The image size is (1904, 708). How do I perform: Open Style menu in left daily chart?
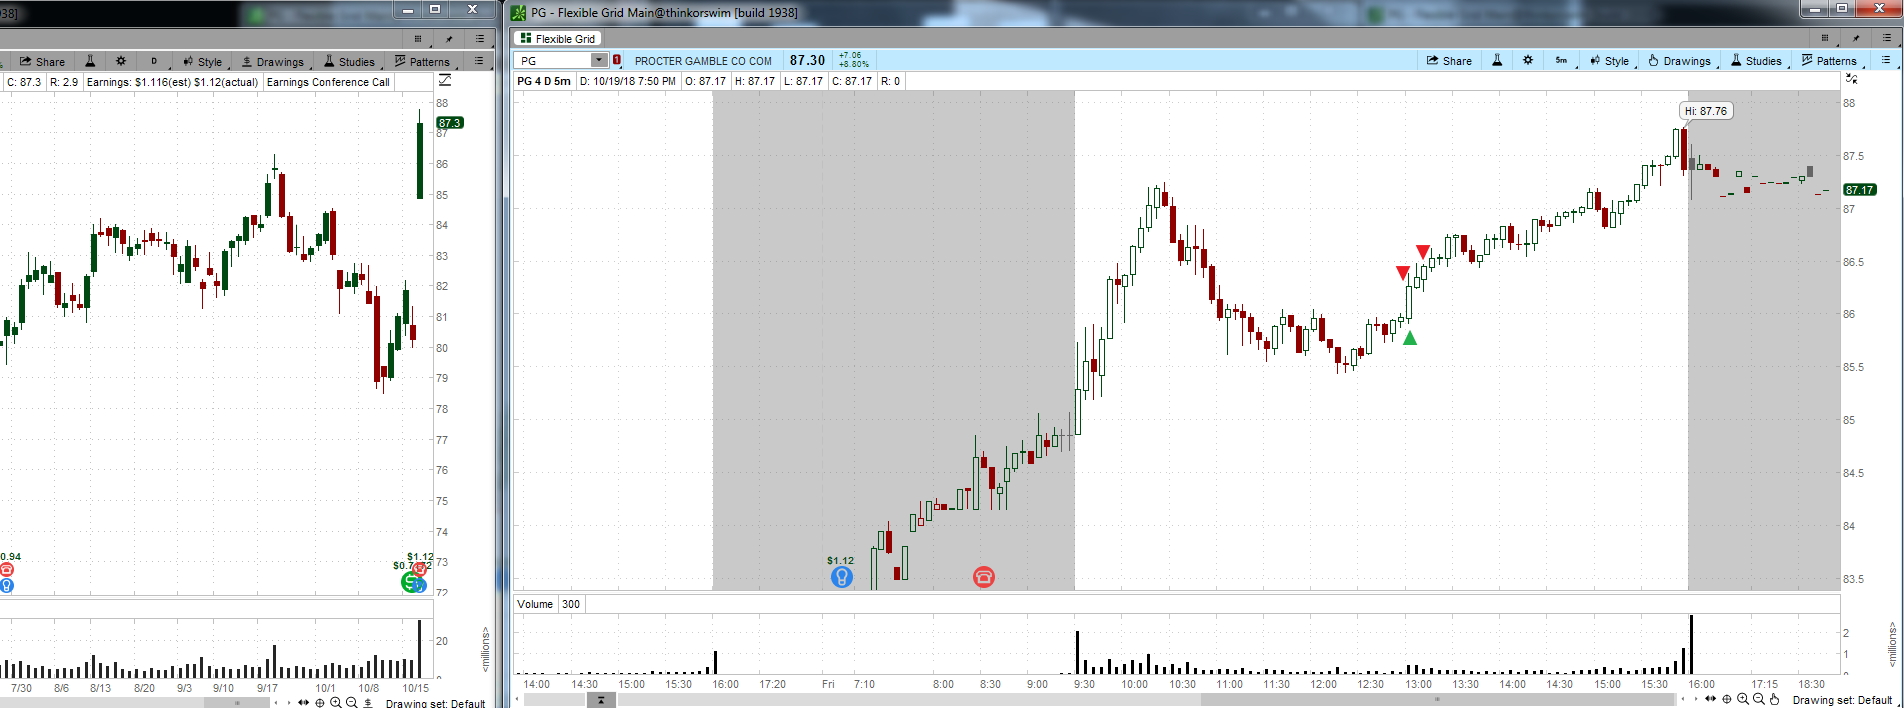(203, 61)
